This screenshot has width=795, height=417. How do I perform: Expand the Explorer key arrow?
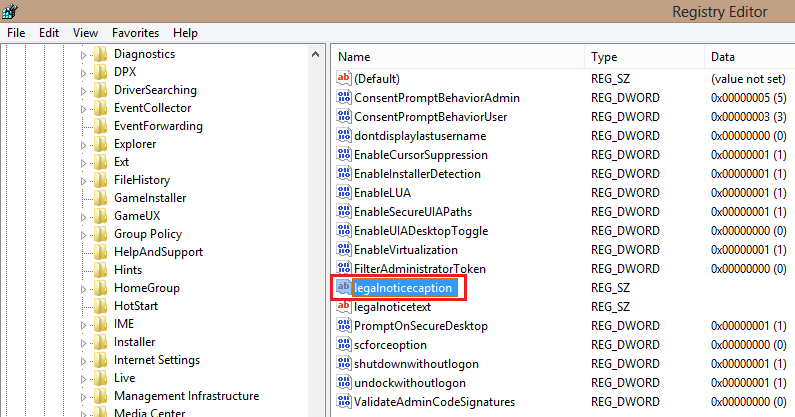coord(84,144)
